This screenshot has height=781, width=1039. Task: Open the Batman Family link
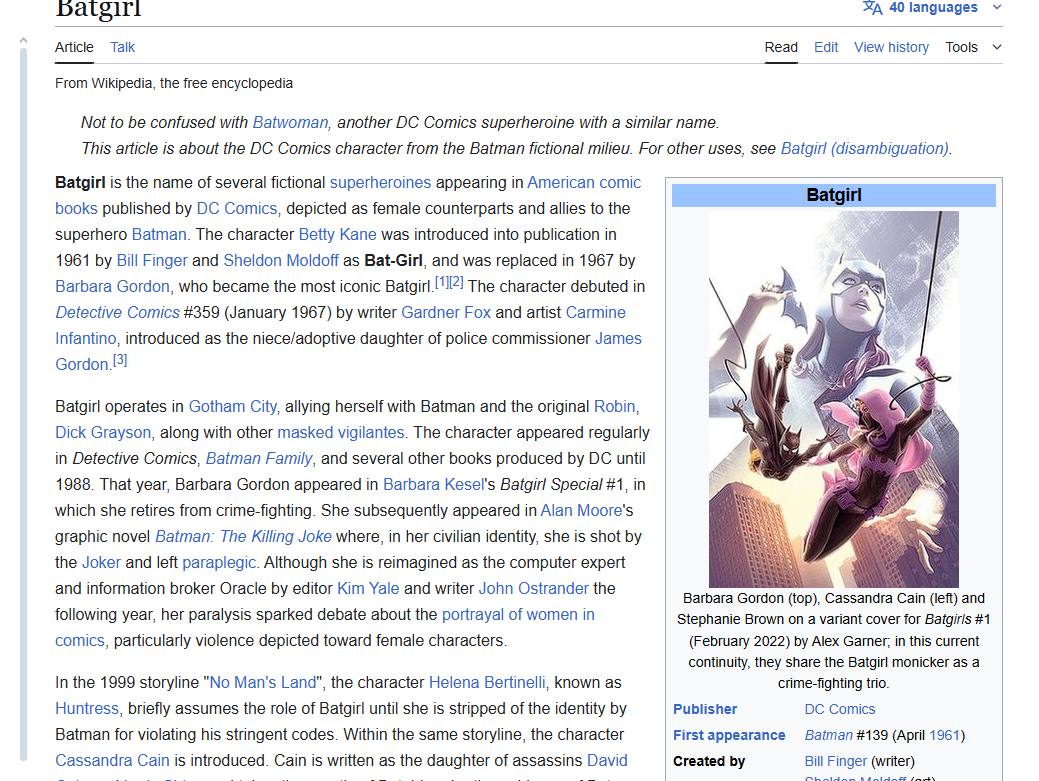point(258,458)
